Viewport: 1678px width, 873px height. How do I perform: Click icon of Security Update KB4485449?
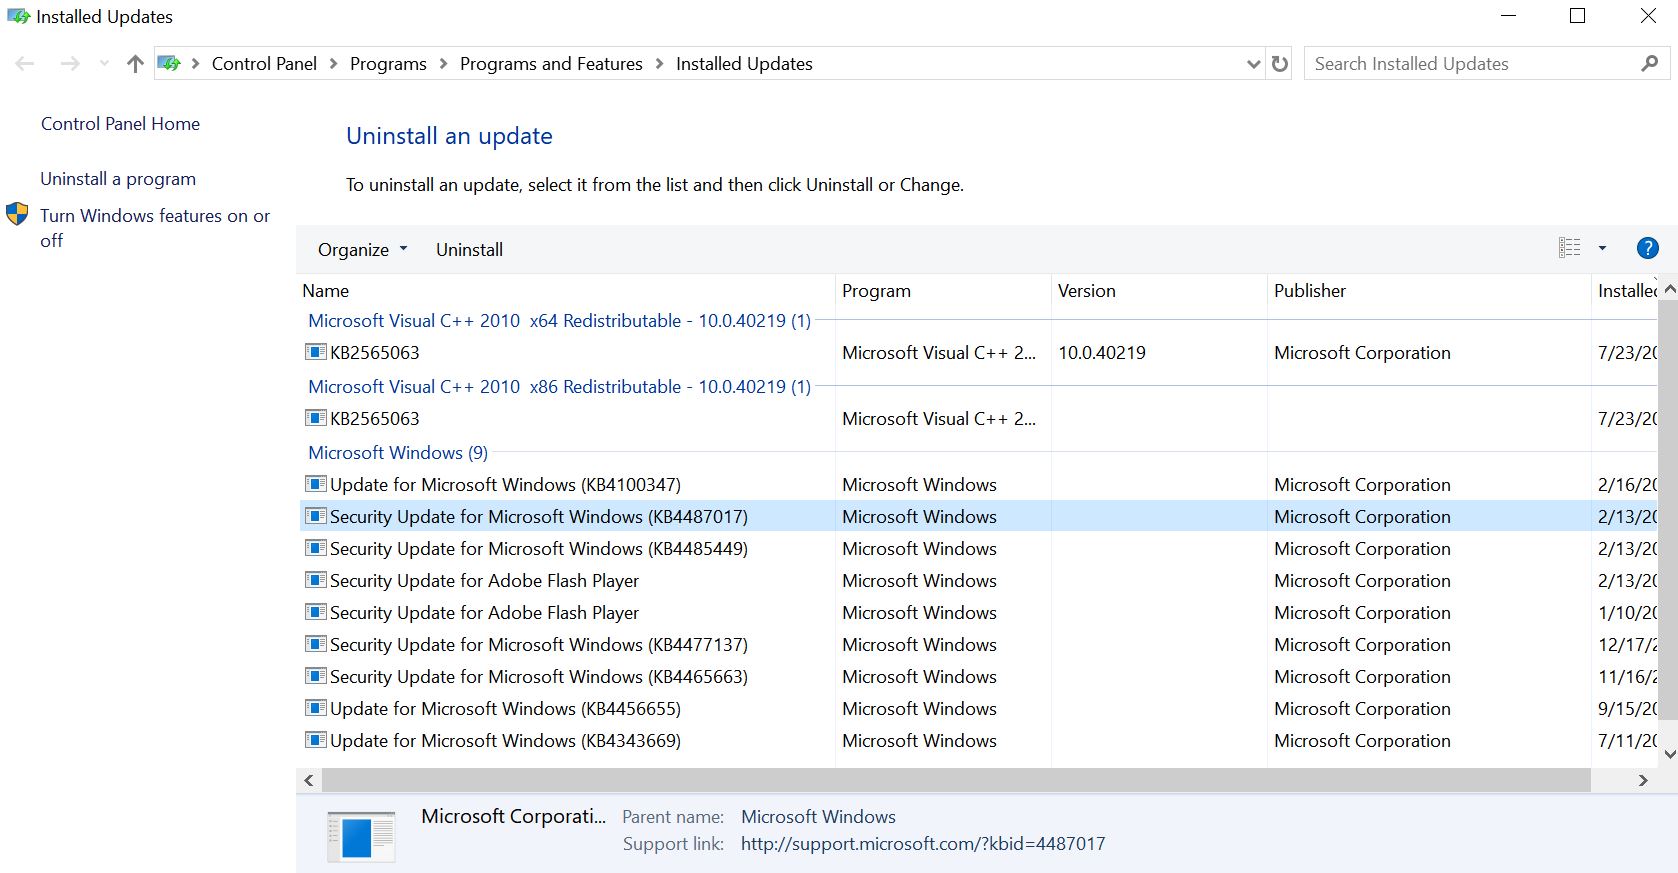tap(316, 548)
